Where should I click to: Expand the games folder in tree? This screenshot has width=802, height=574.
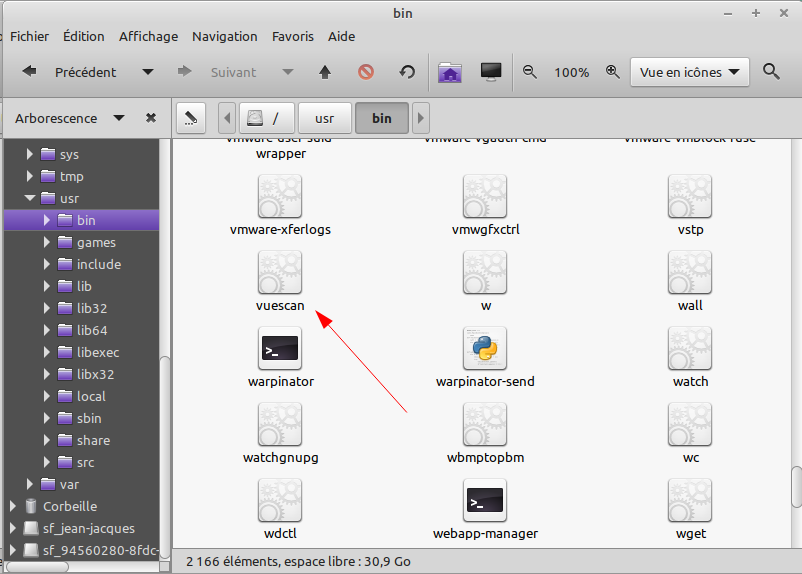tap(47, 242)
